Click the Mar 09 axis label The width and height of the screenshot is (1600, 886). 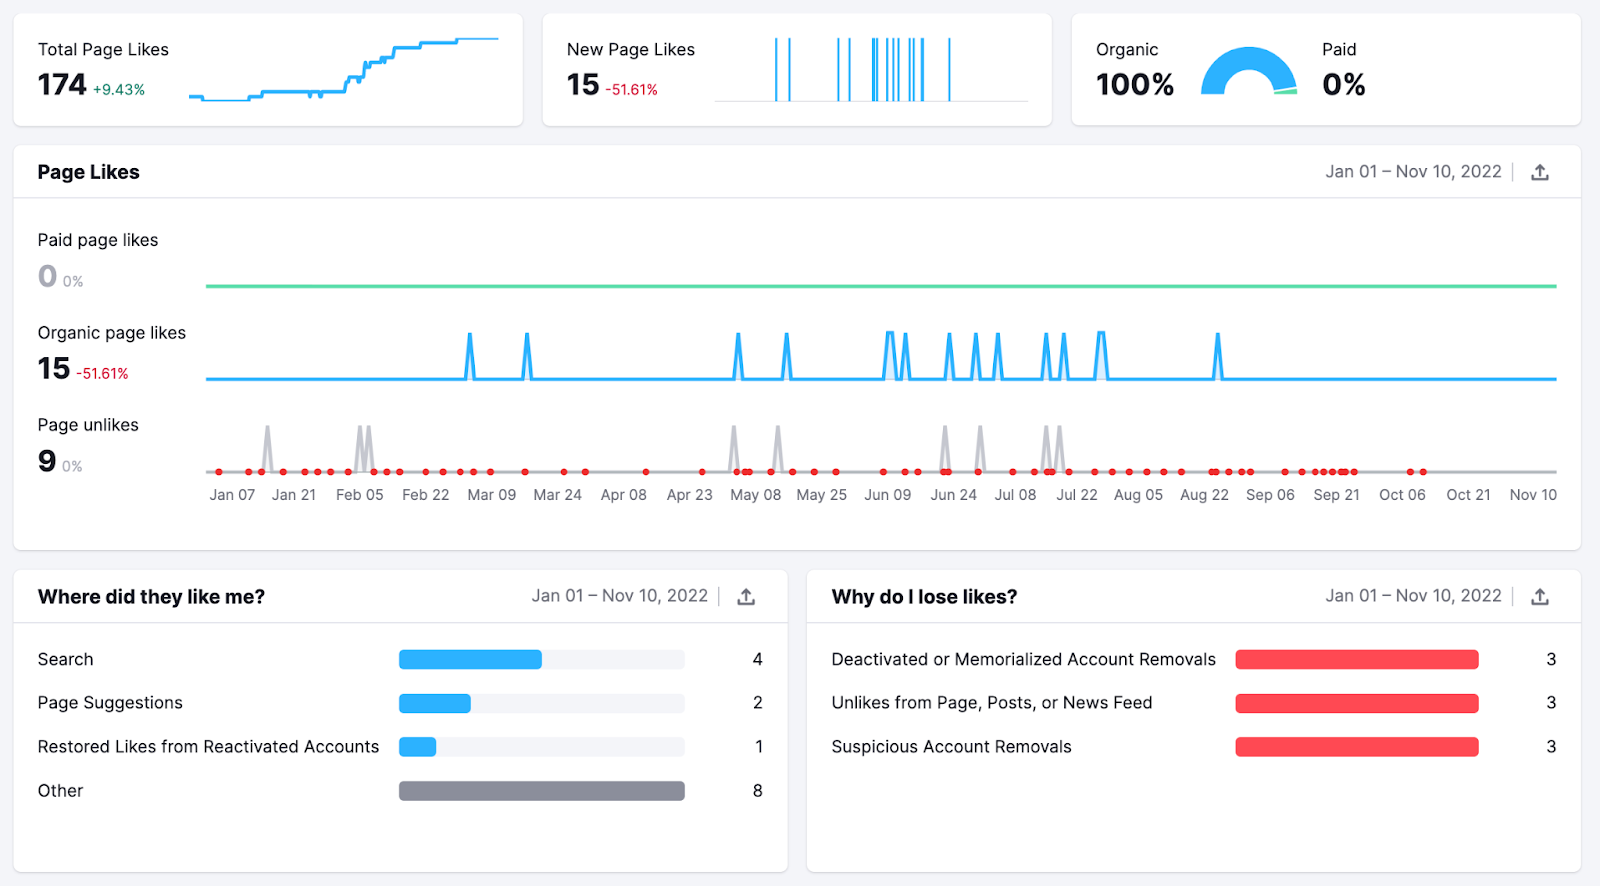(x=492, y=495)
